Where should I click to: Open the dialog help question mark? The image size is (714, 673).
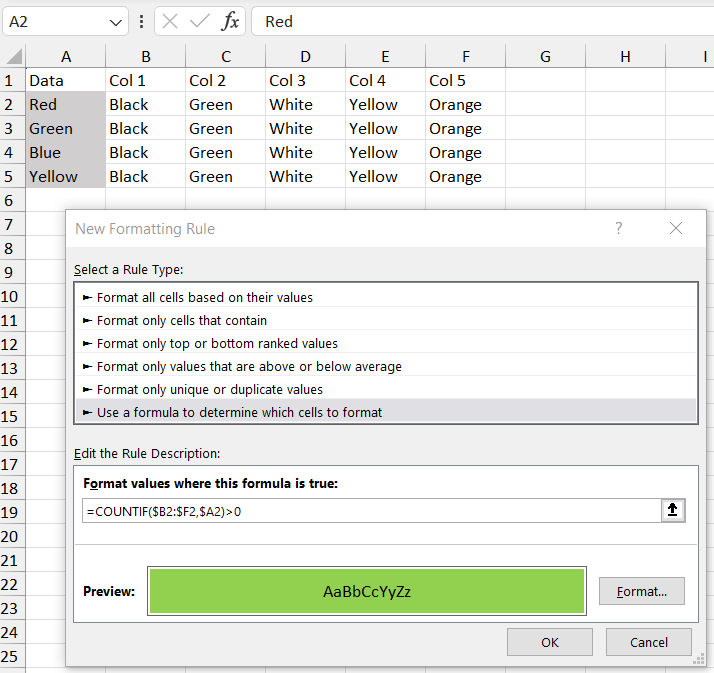(x=618, y=228)
